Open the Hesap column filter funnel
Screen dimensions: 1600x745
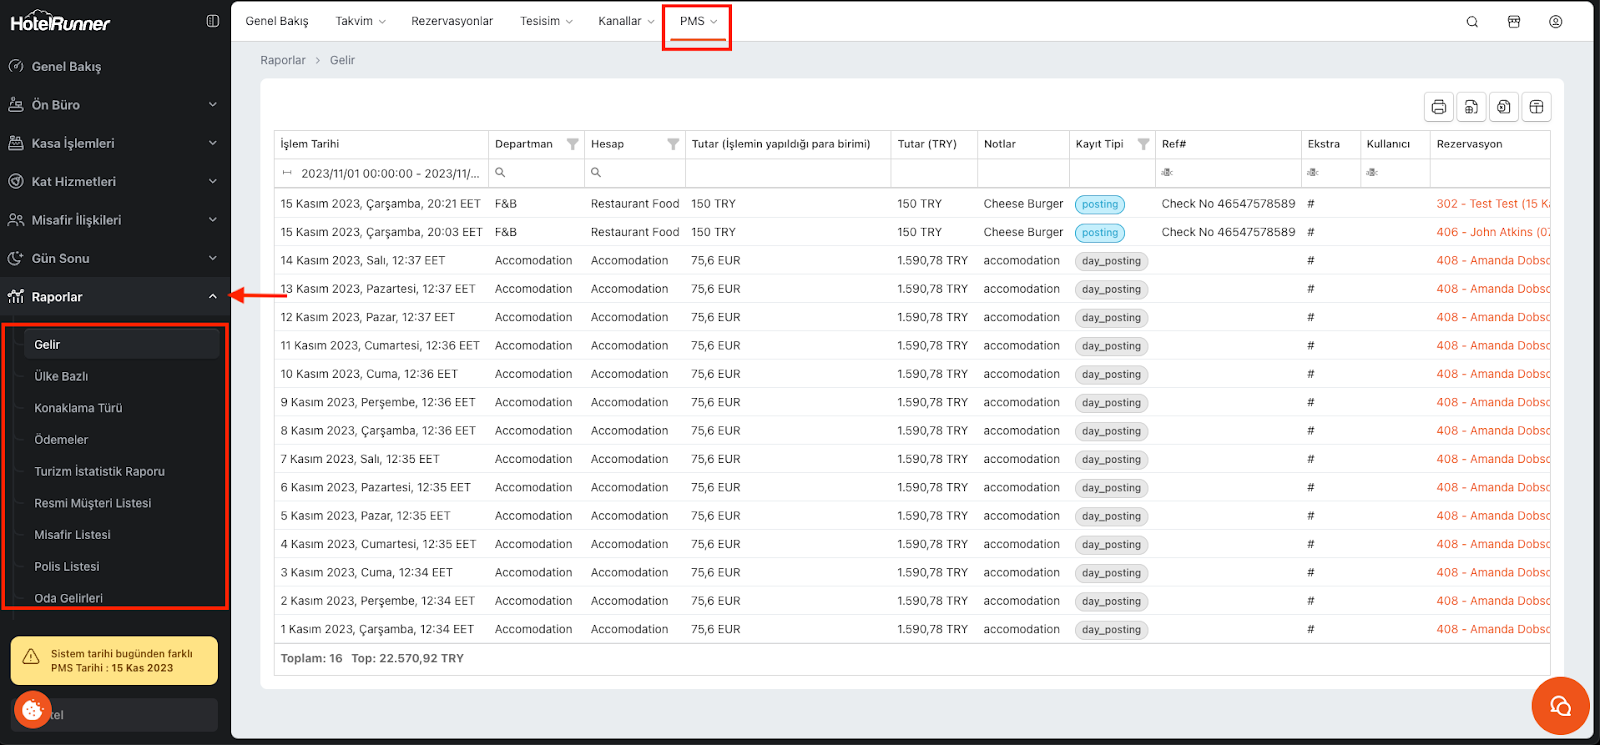click(673, 144)
